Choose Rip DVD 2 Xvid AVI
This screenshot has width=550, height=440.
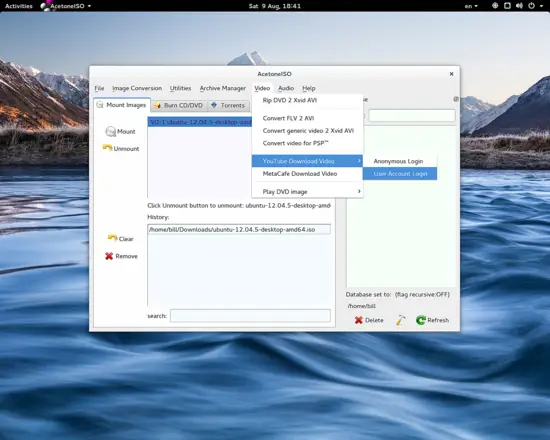pos(307,100)
